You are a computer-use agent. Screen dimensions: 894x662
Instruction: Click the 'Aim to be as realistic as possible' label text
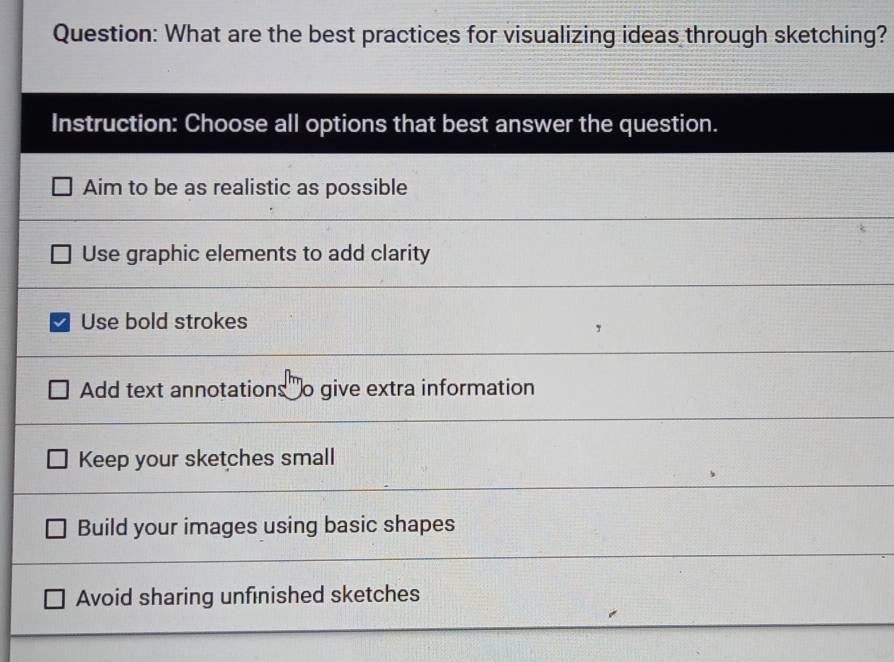pos(245,187)
